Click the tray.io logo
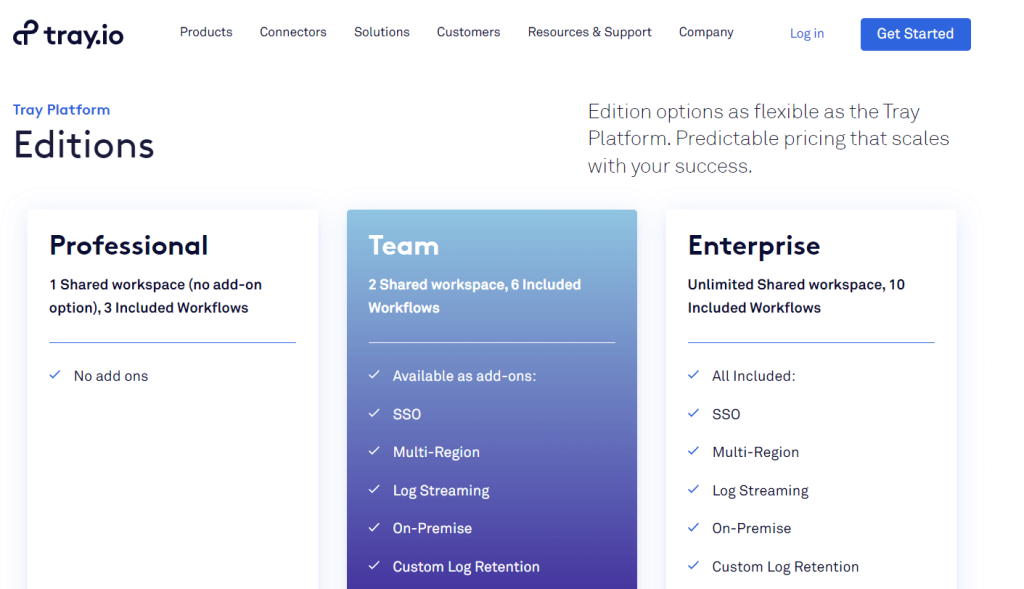This screenshot has height=589, width=1024. coord(68,33)
